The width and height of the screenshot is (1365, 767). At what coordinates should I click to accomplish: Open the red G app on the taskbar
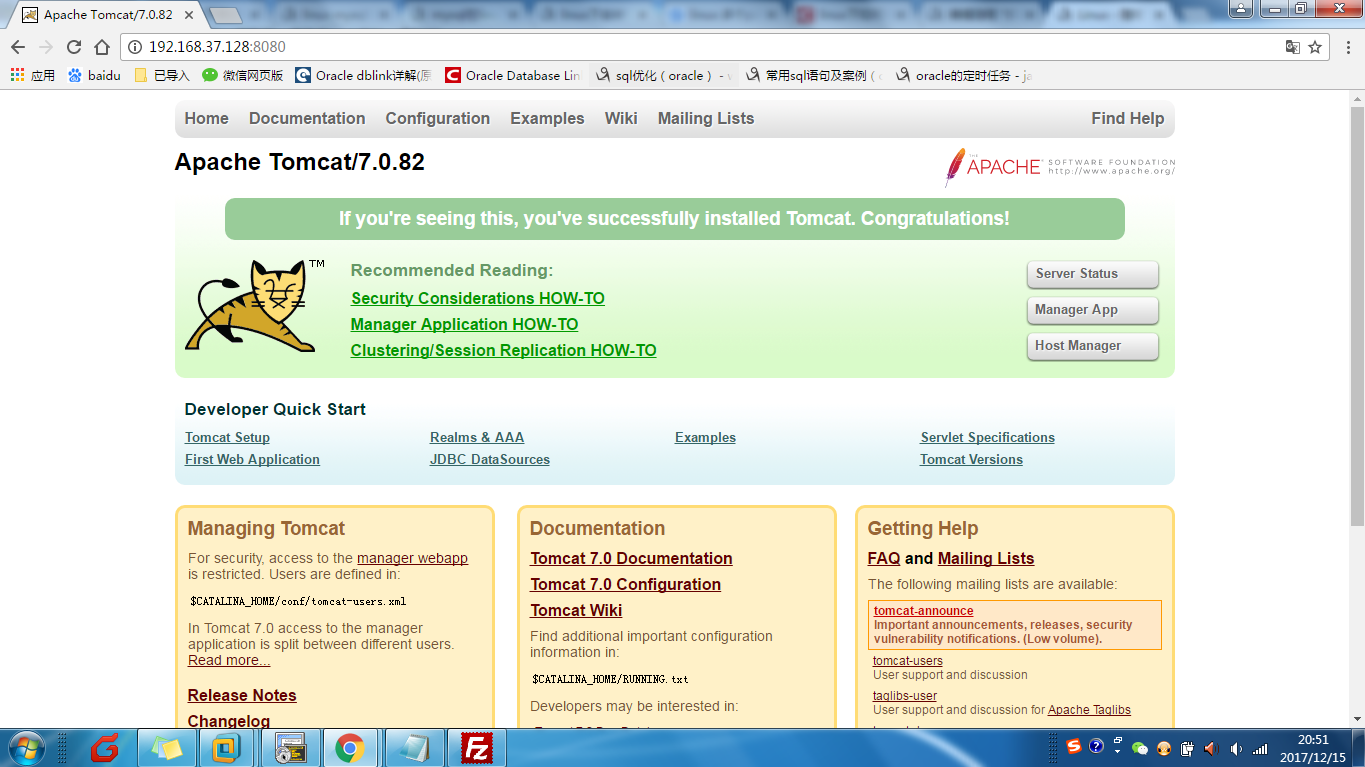(105, 747)
